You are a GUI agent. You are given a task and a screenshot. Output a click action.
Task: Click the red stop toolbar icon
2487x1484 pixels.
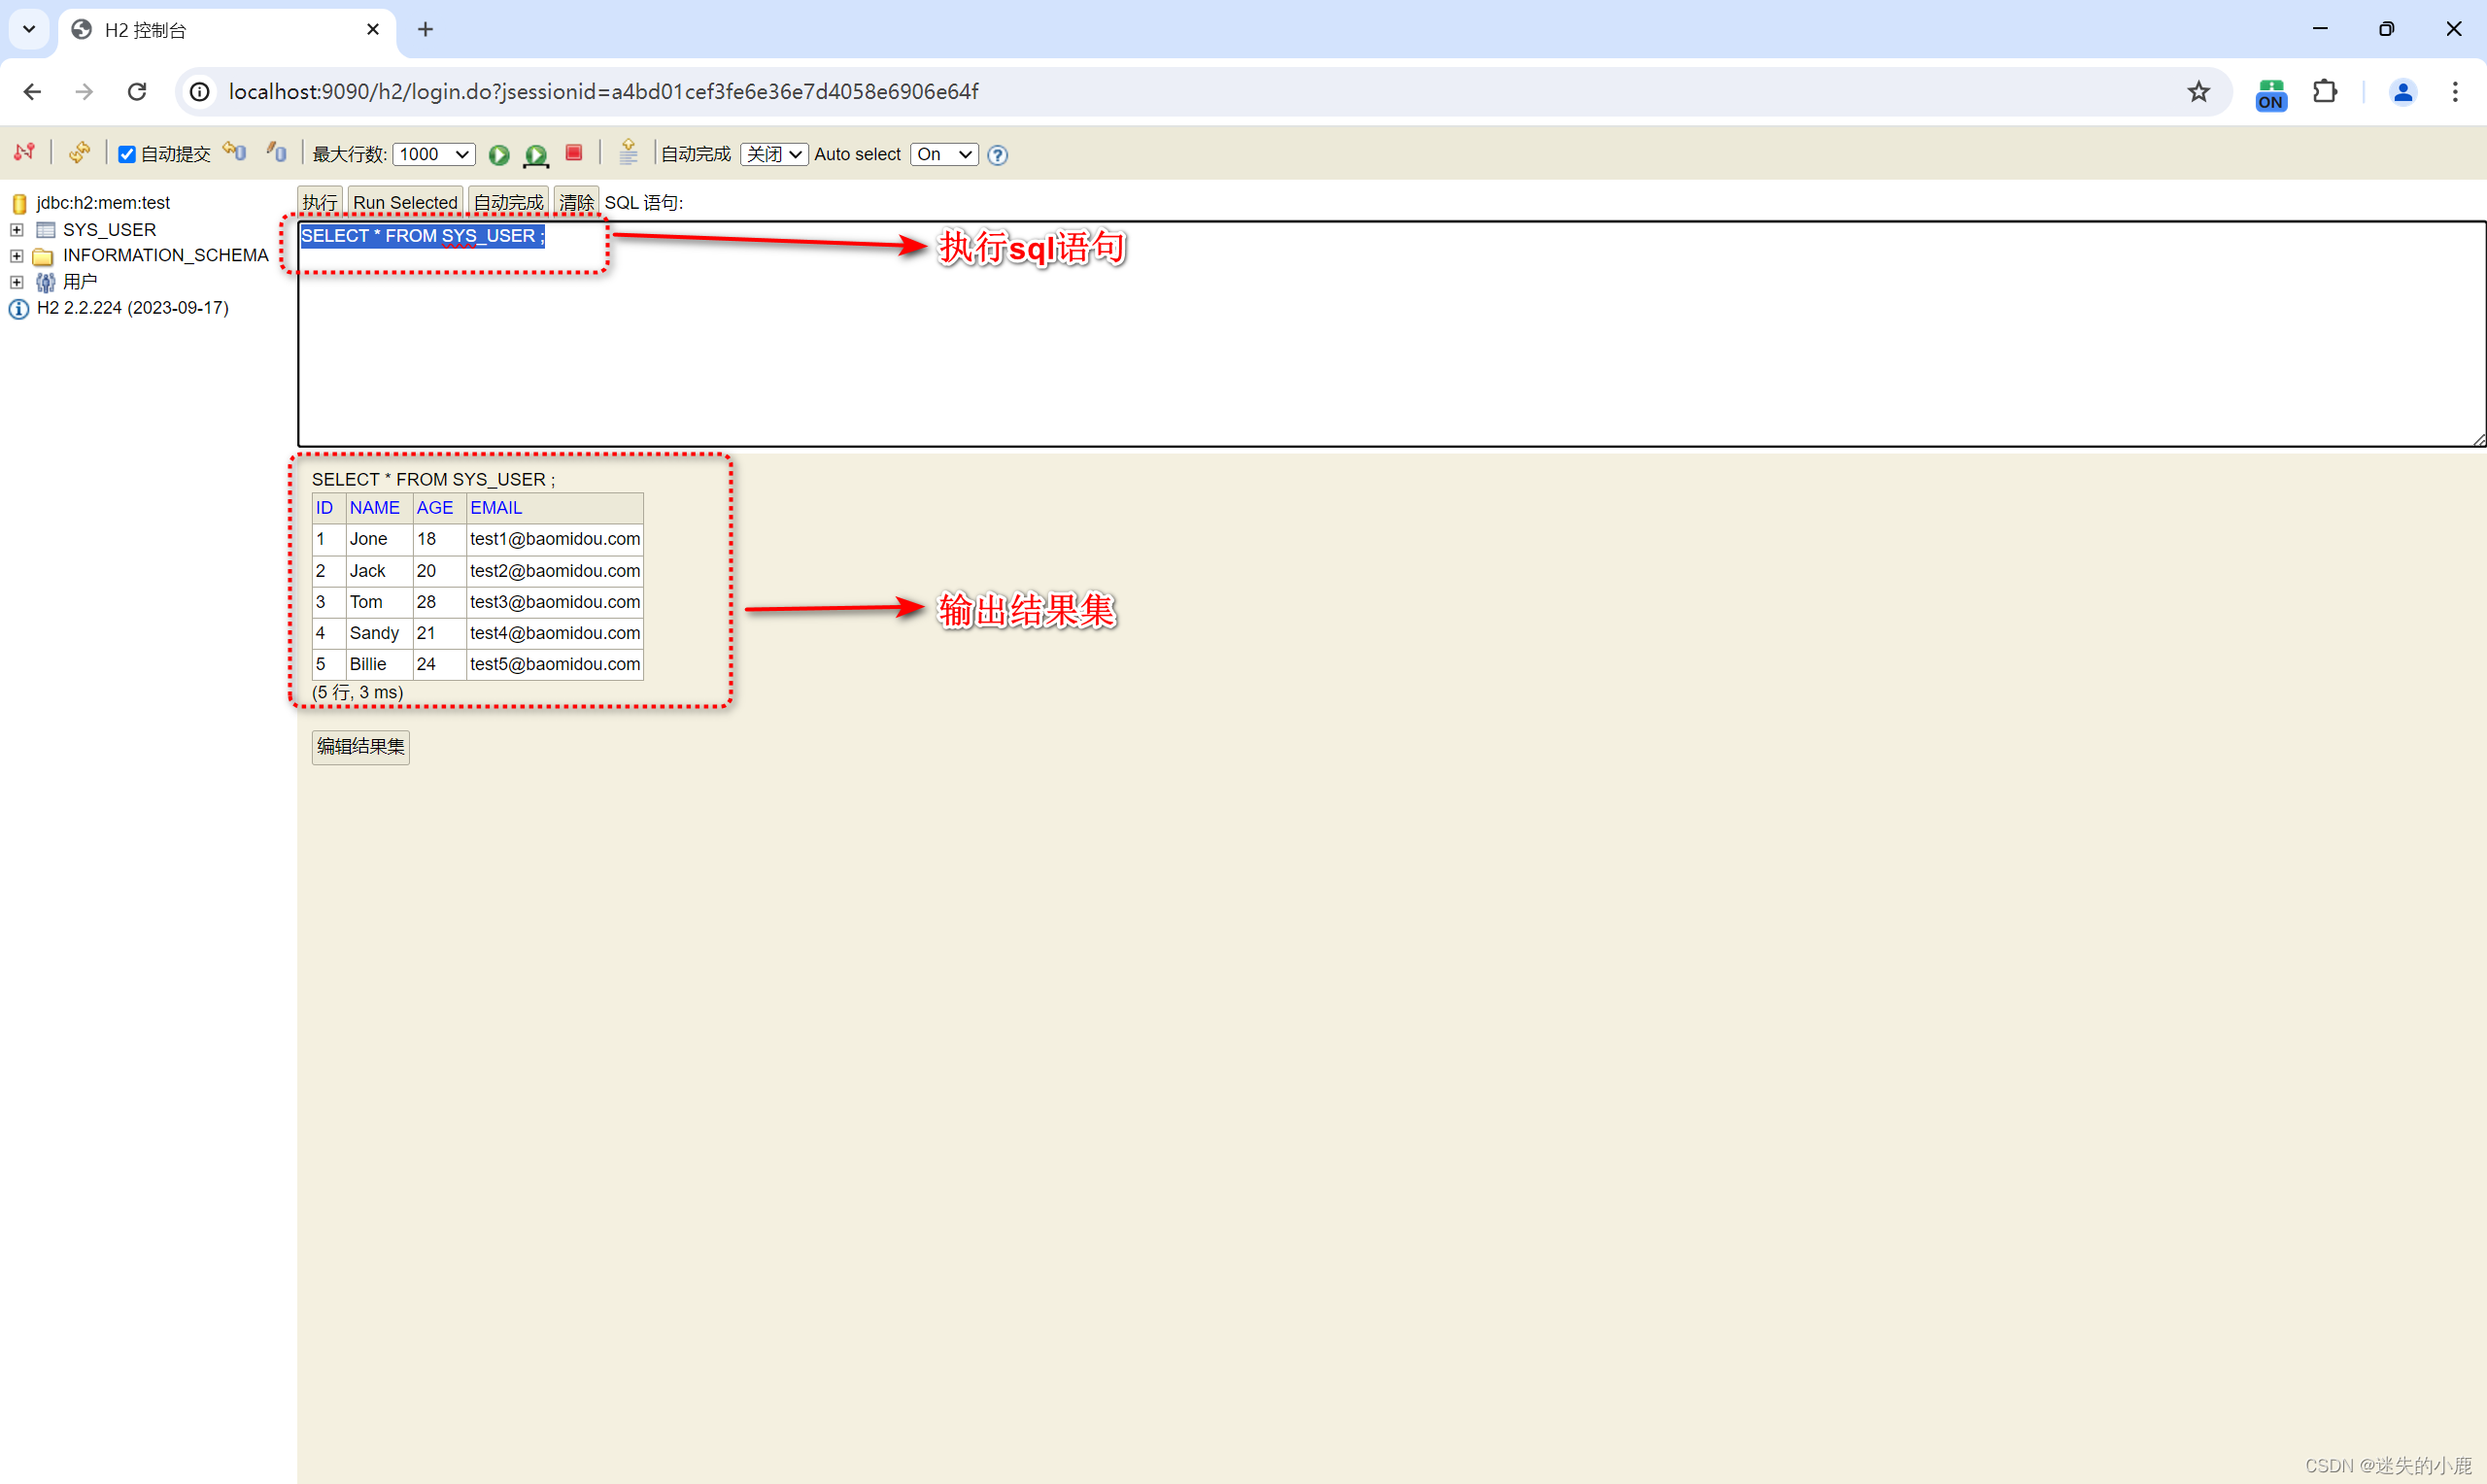tap(574, 152)
